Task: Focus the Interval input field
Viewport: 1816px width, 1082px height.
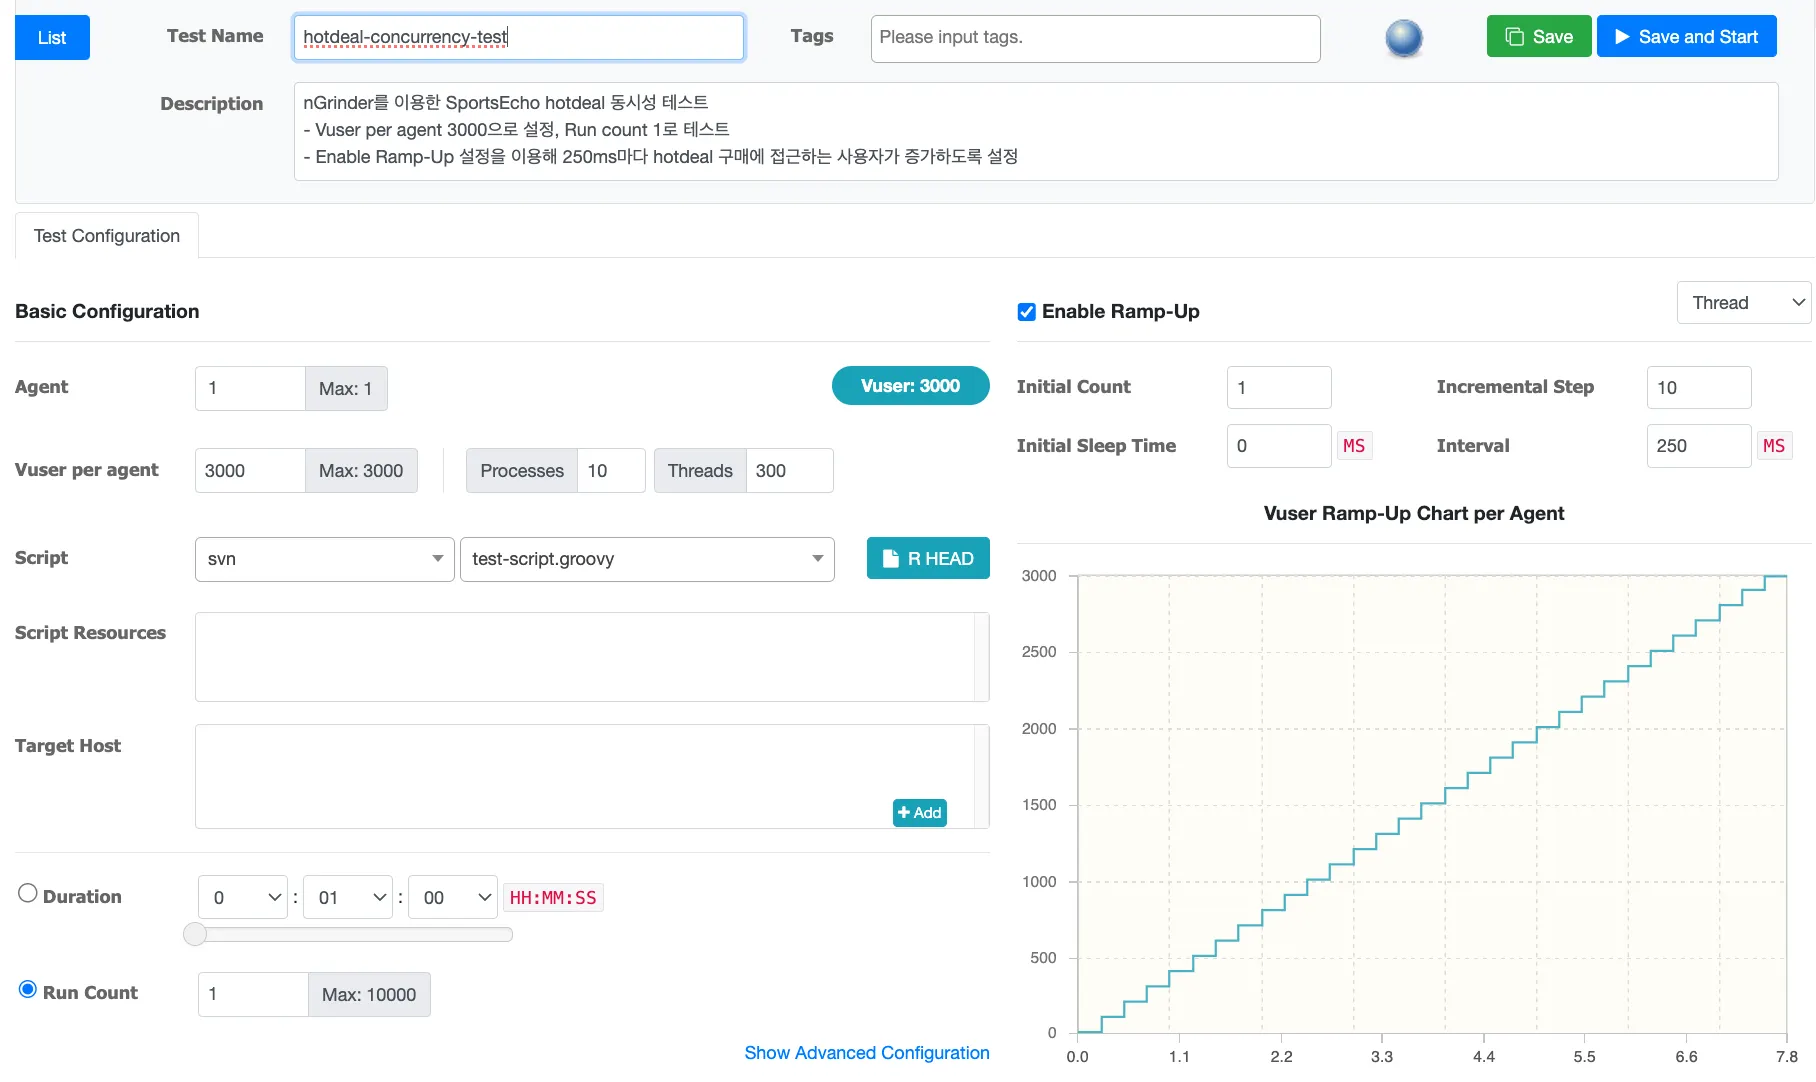Action: [x=1698, y=446]
